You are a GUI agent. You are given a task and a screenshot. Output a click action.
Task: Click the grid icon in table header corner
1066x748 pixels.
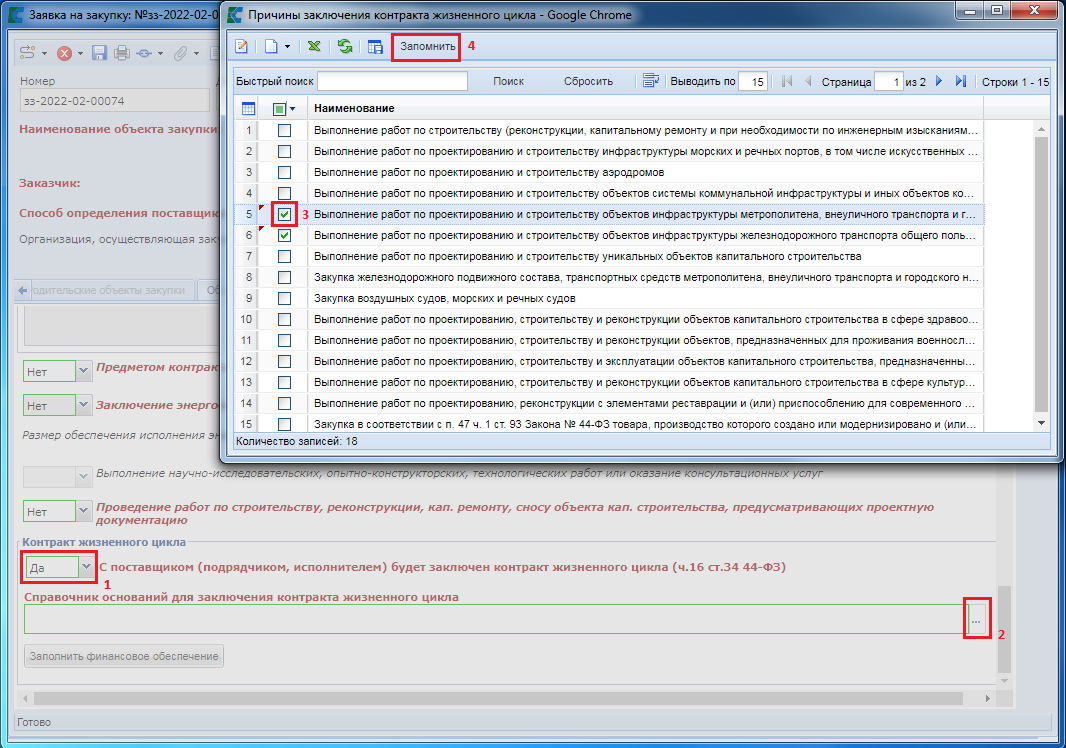(x=248, y=108)
